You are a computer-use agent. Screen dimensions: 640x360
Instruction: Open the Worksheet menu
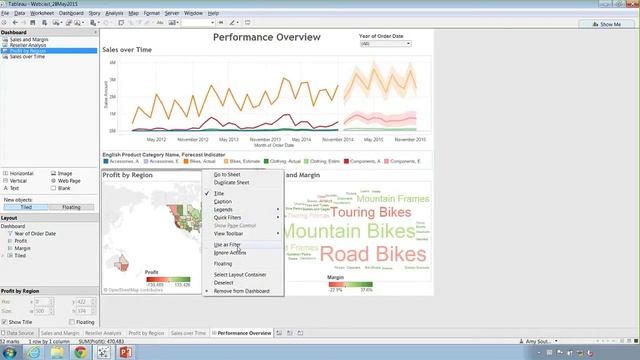[x=42, y=13]
